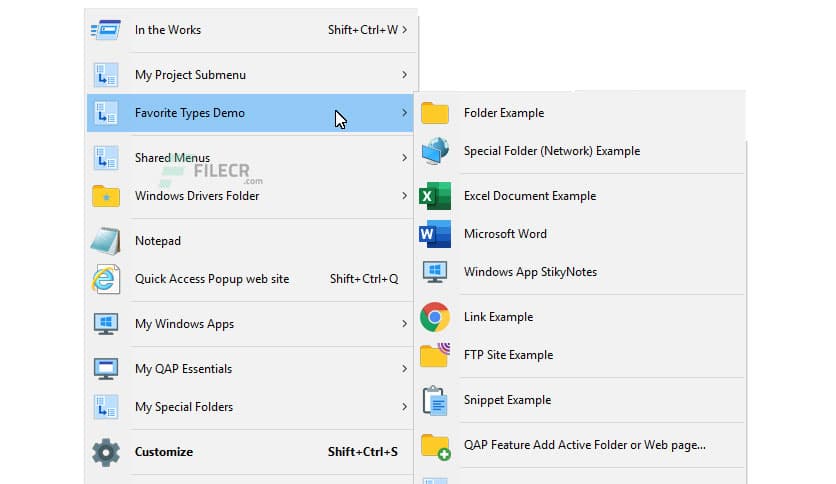Expand the My Special Folders arrow
The image size is (836, 484).
(405, 407)
